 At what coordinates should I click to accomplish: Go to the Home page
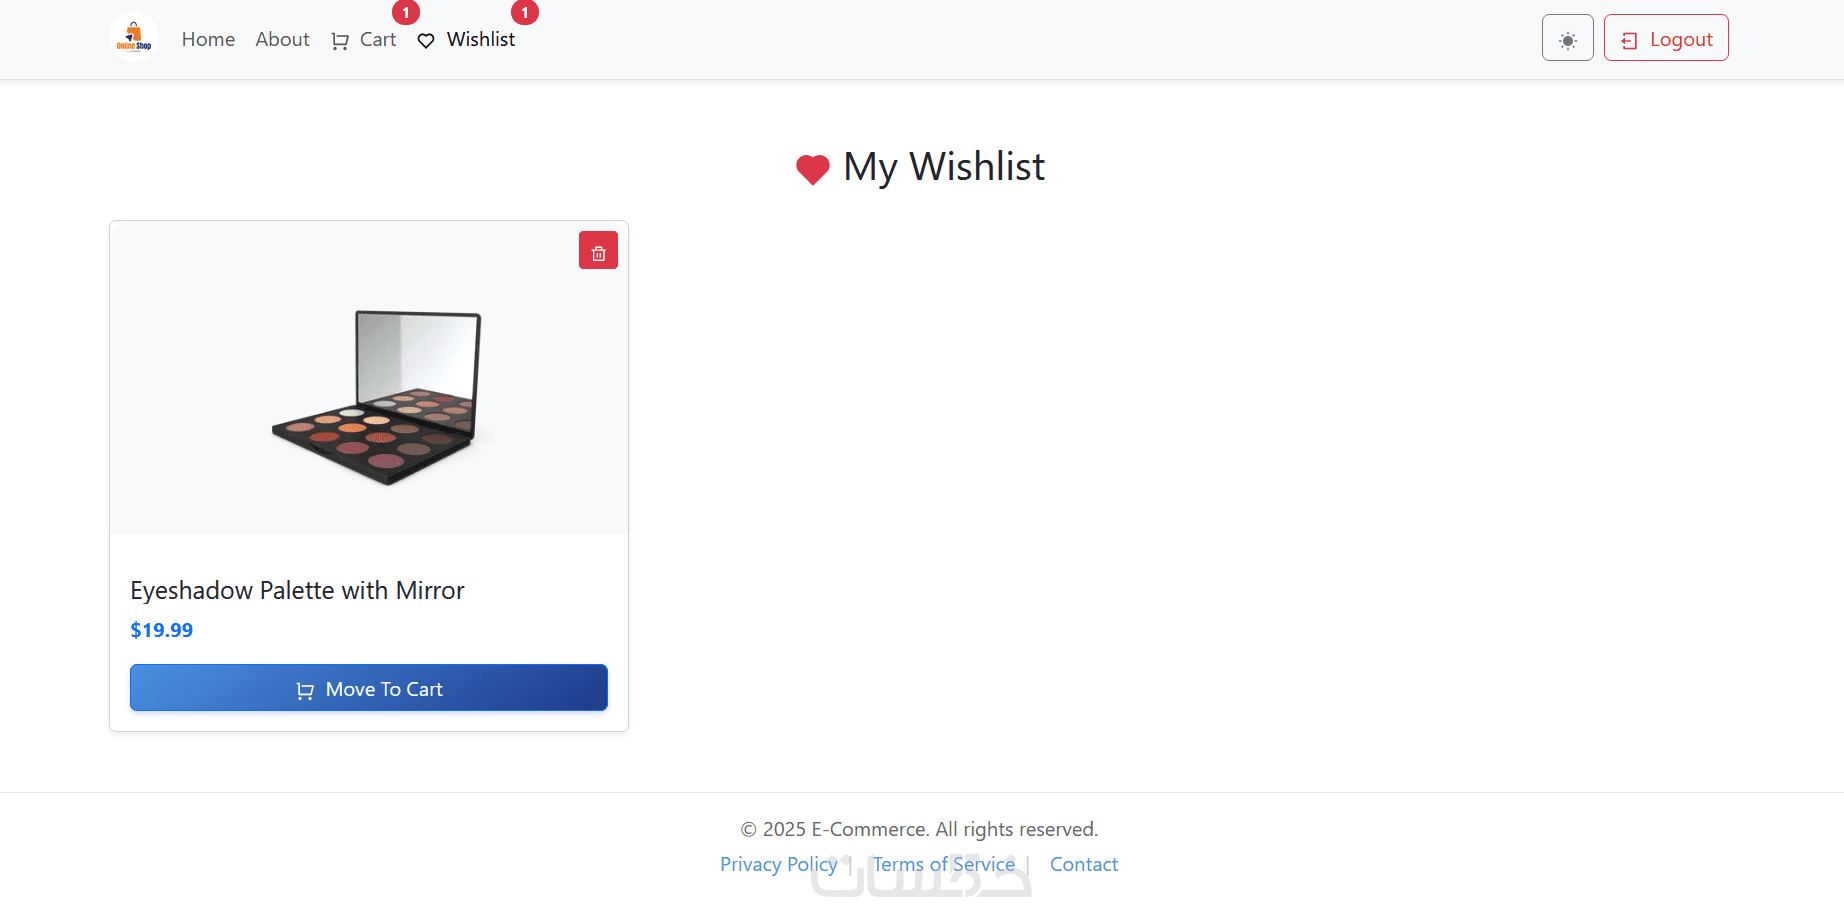tap(208, 39)
